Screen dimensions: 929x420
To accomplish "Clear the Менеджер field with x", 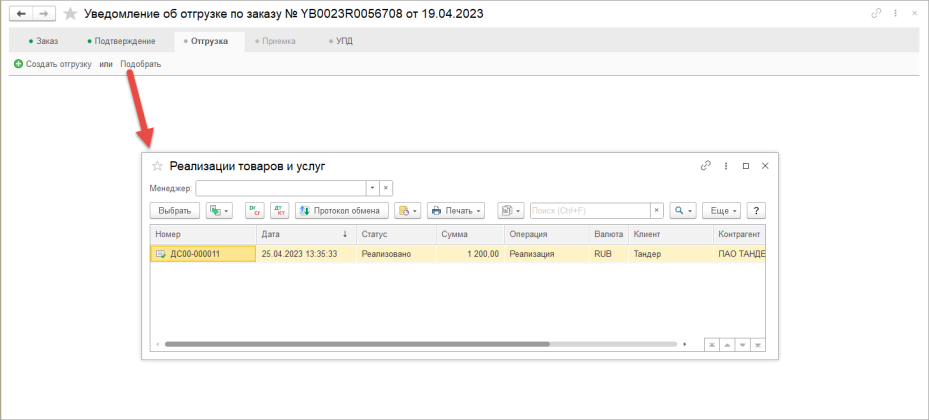I will [x=386, y=188].
